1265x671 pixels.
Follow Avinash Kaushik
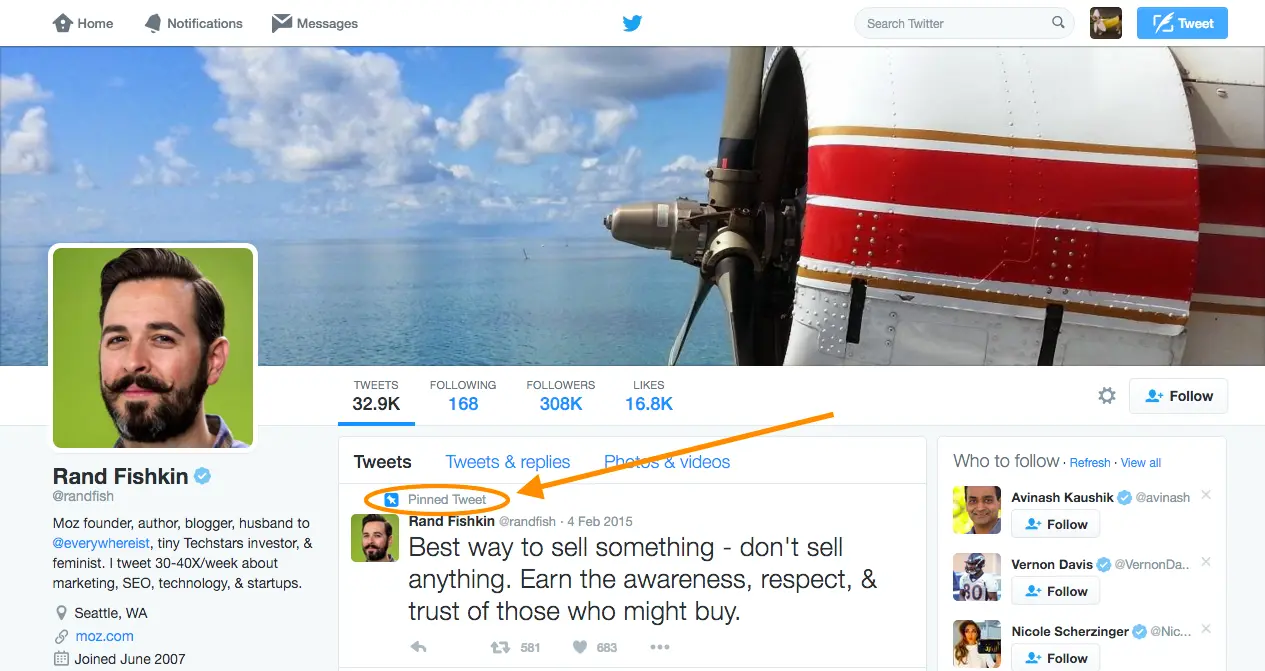click(1056, 524)
